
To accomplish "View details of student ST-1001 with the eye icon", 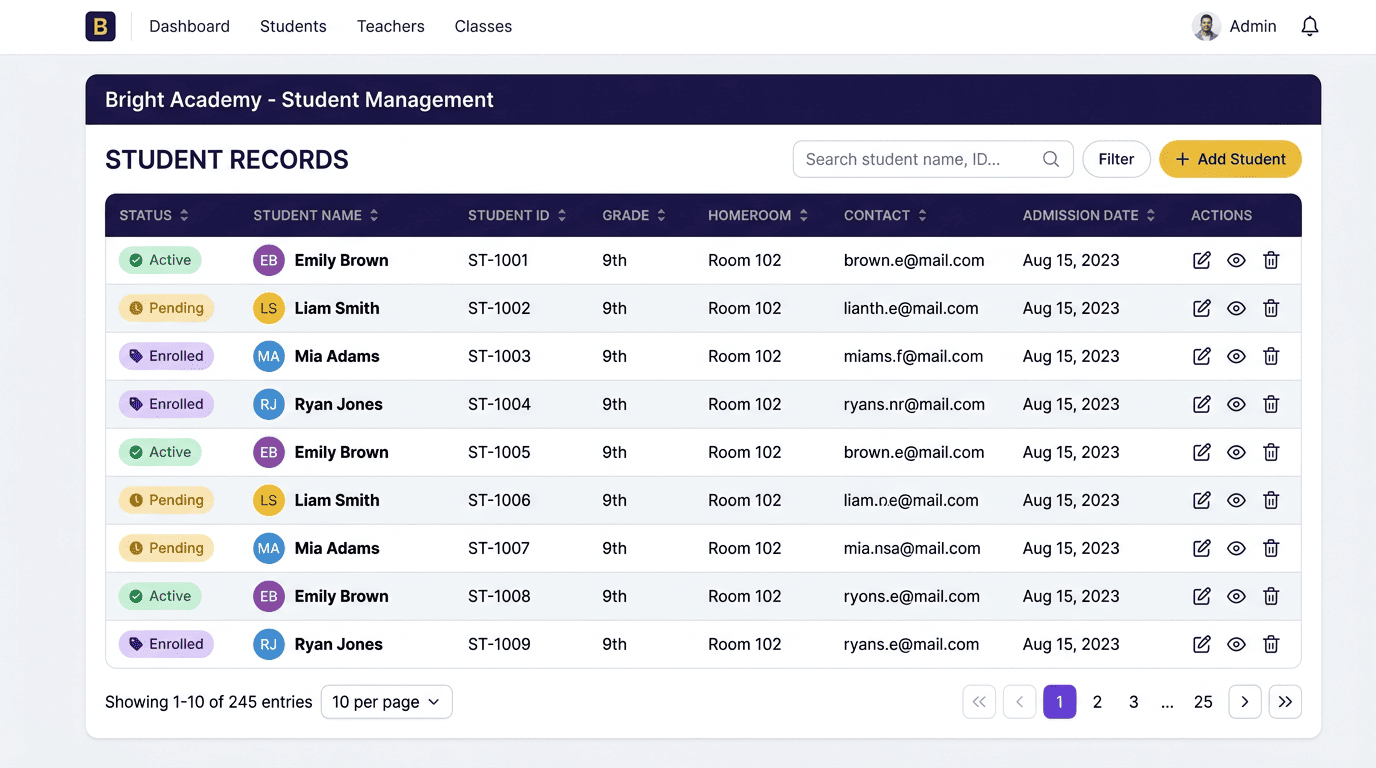I will [x=1236, y=260].
